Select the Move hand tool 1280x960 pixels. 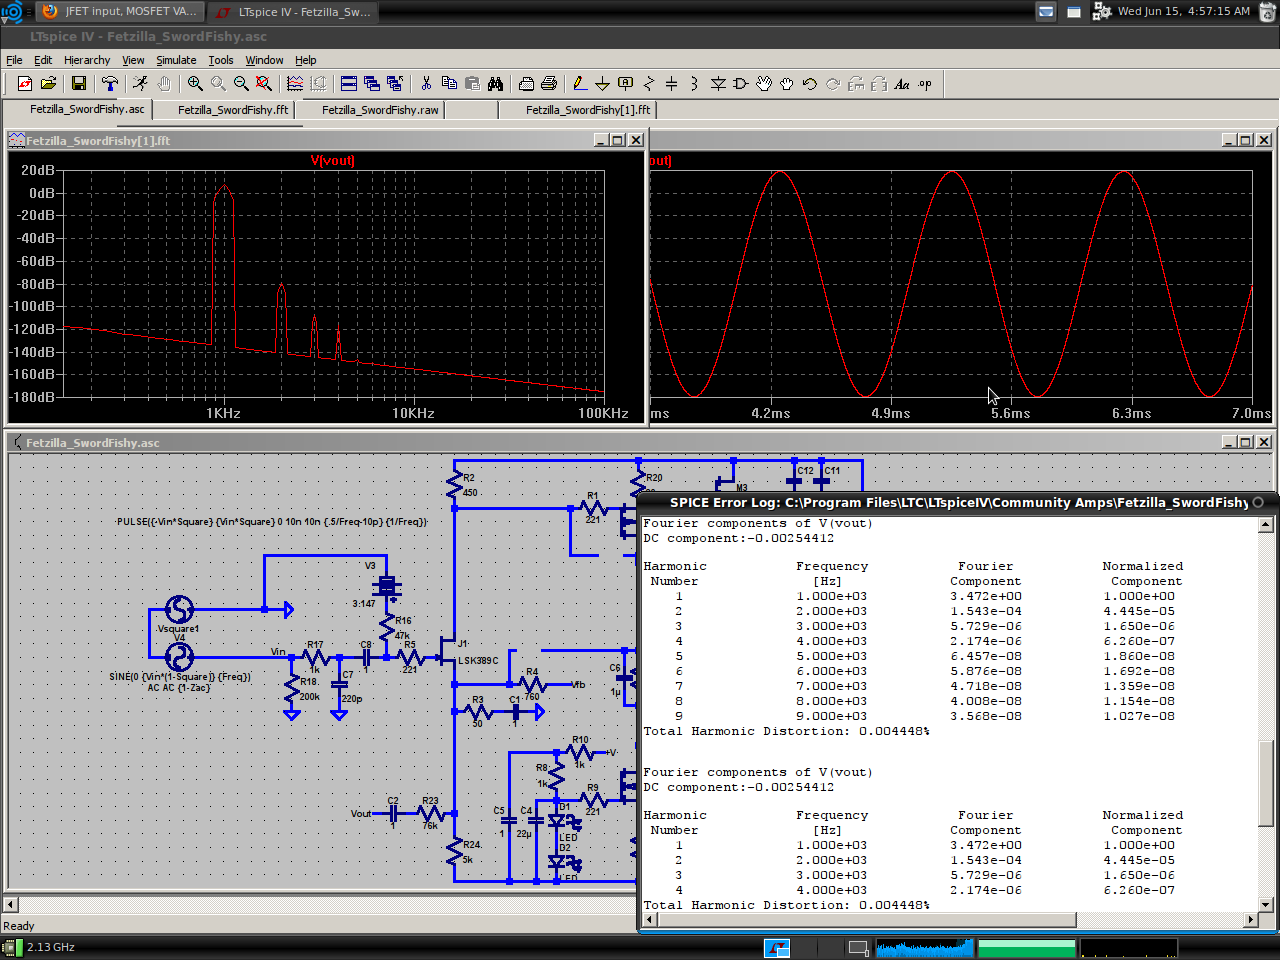tap(764, 84)
